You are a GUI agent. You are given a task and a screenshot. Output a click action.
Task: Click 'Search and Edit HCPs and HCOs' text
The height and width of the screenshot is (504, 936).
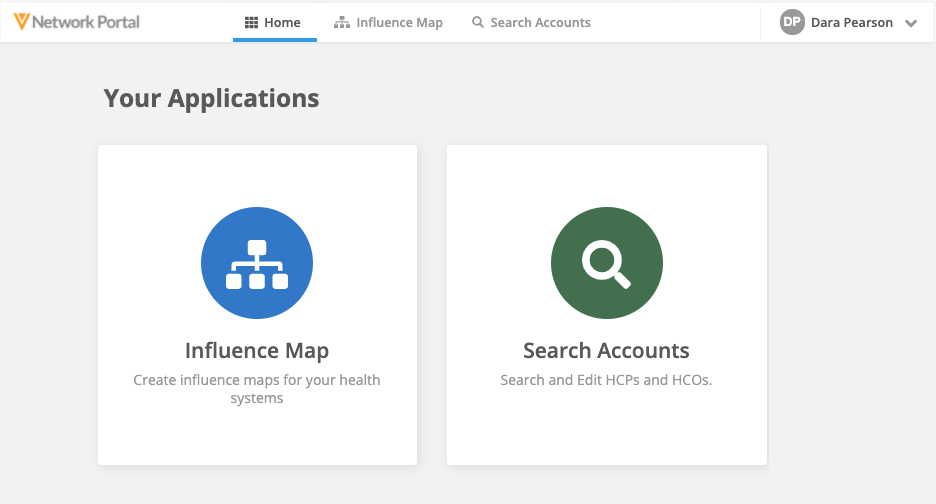coord(606,380)
